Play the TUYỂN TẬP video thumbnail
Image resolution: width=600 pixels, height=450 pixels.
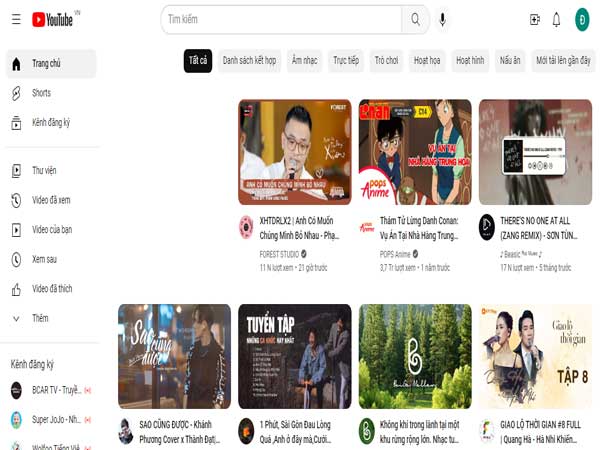click(x=294, y=356)
